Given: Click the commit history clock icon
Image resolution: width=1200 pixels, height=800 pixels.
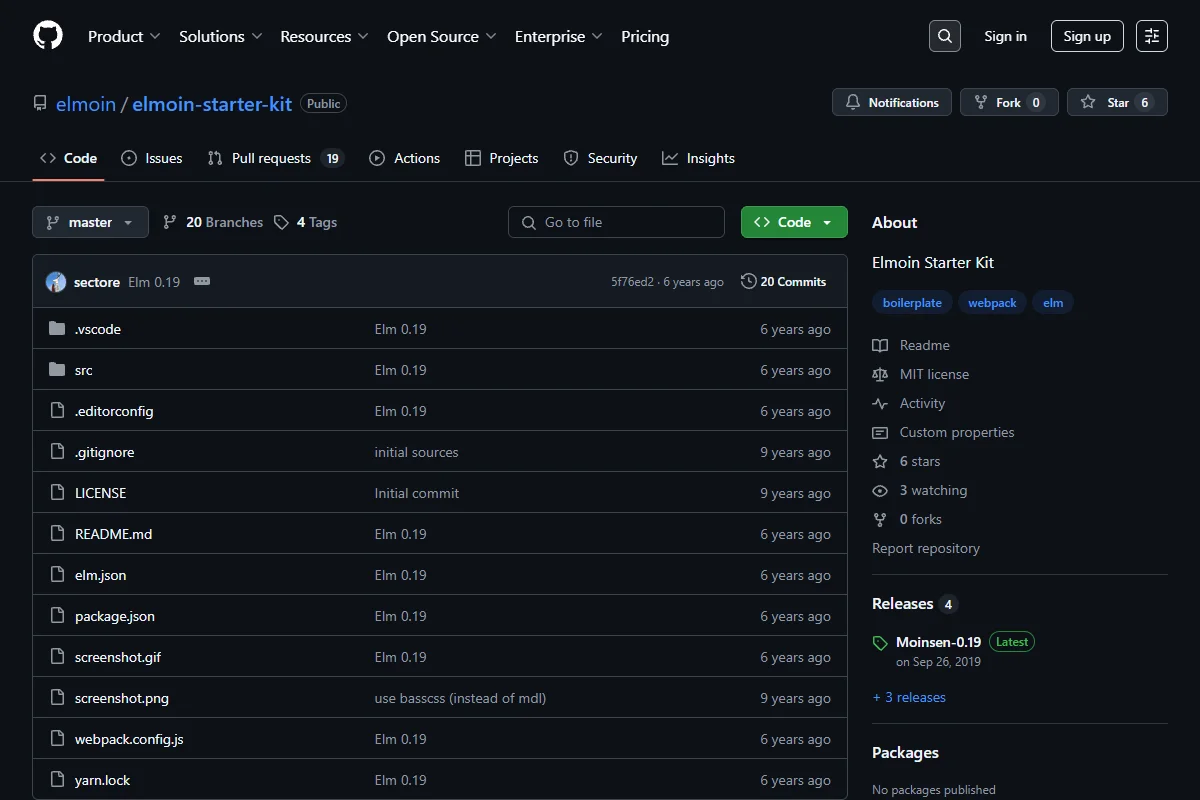Looking at the screenshot, I should pos(748,281).
